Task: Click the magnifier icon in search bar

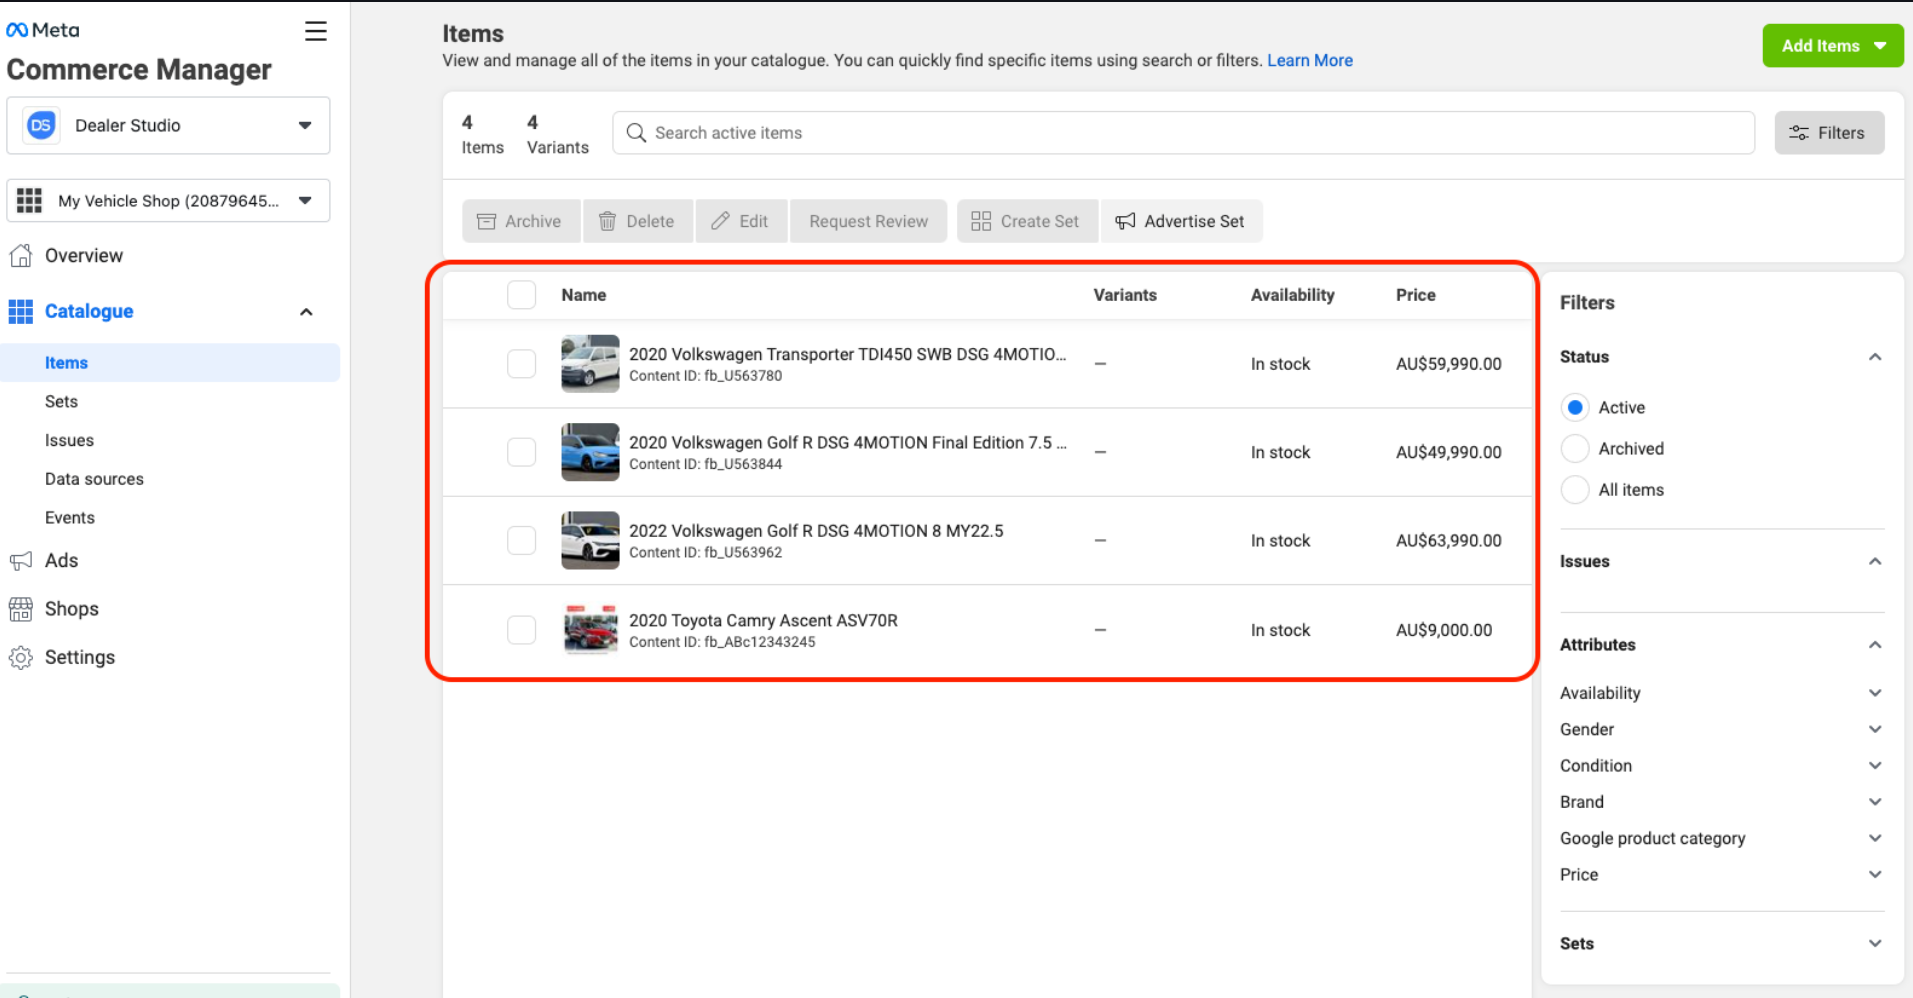Action: pyautogui.click(x=636, y=133)
